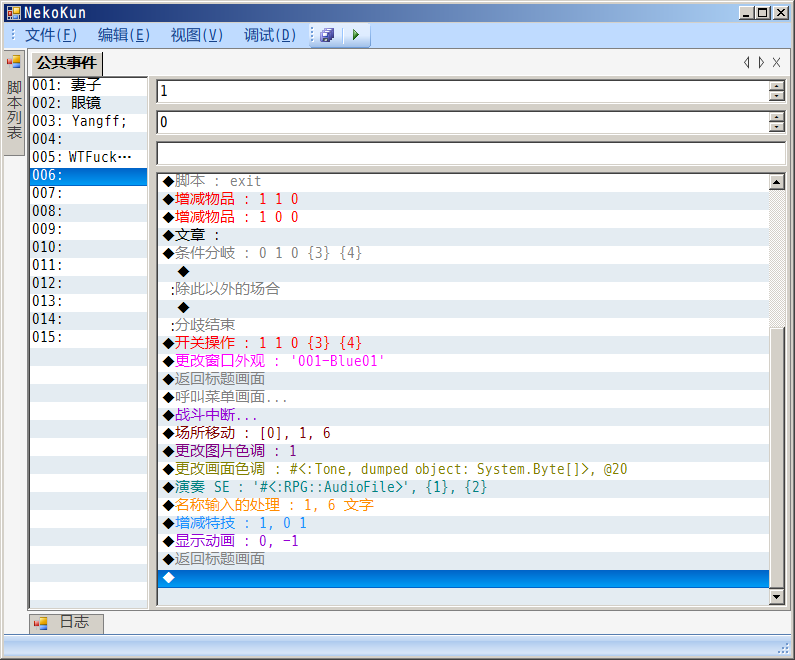Viewport: 795px width, 660px height.
Task: Select the highlighted empty last command line
Action: pos(463,578)
